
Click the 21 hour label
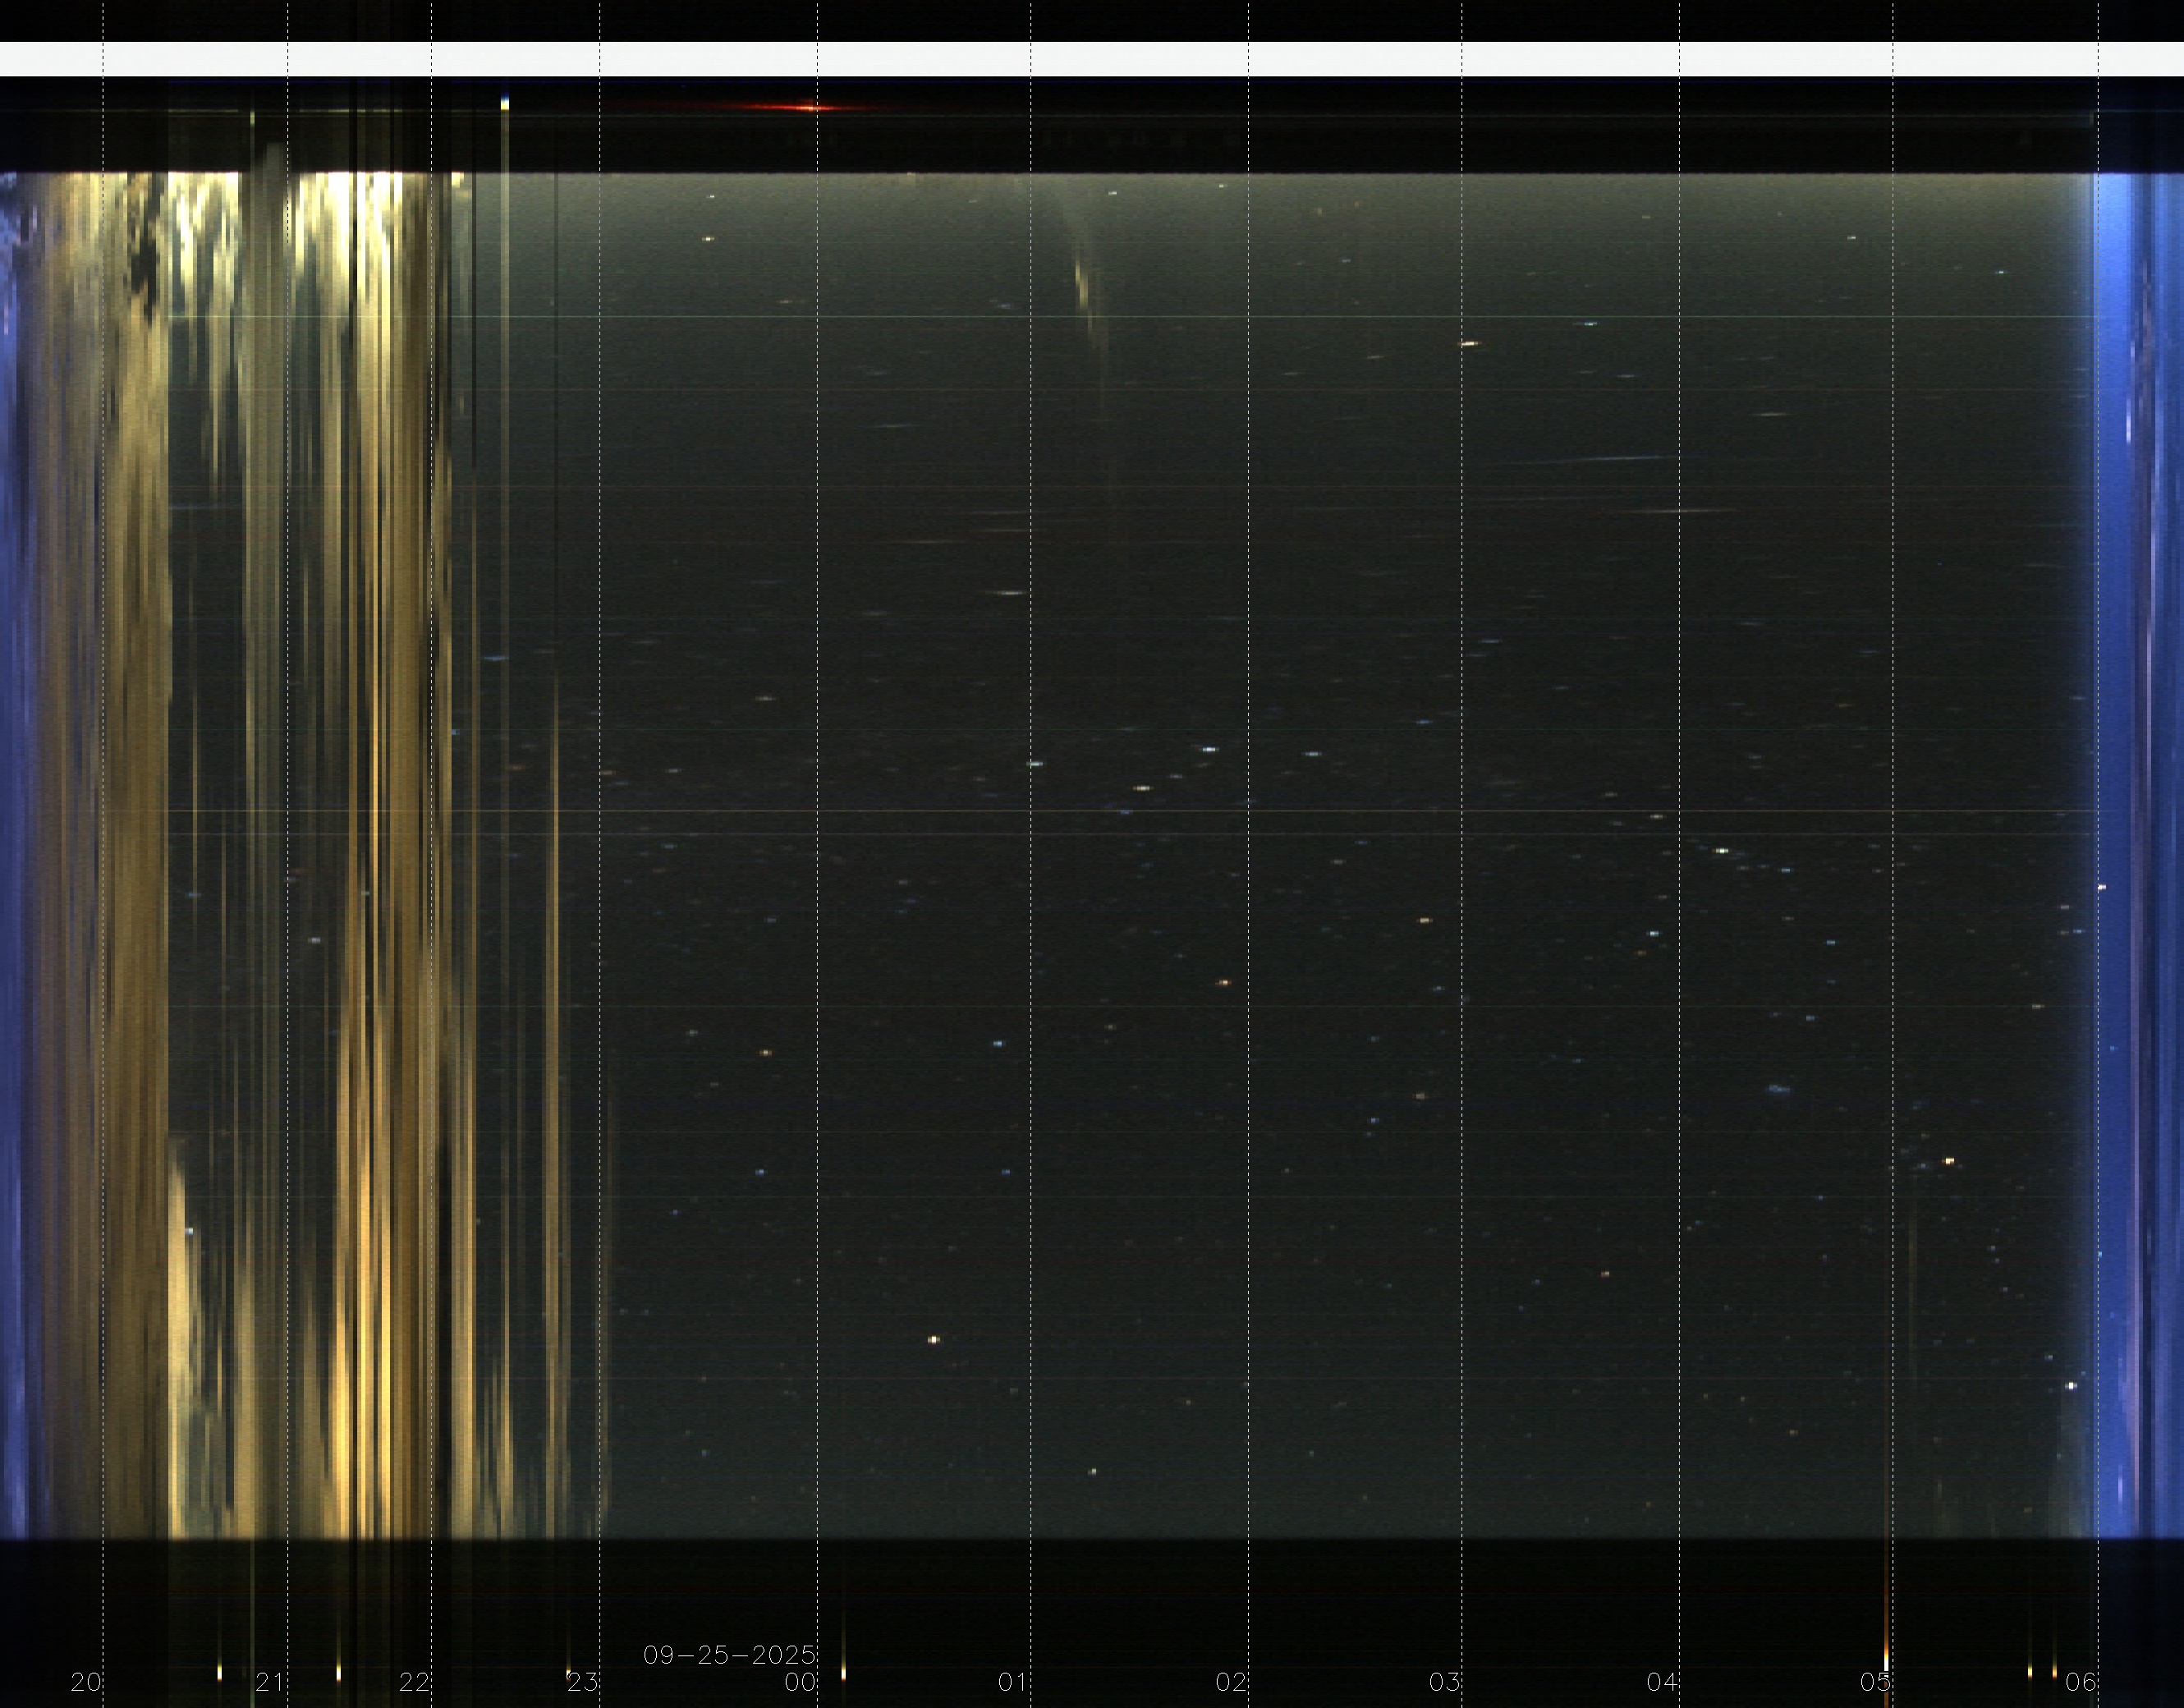click(x=270, y=1682)
